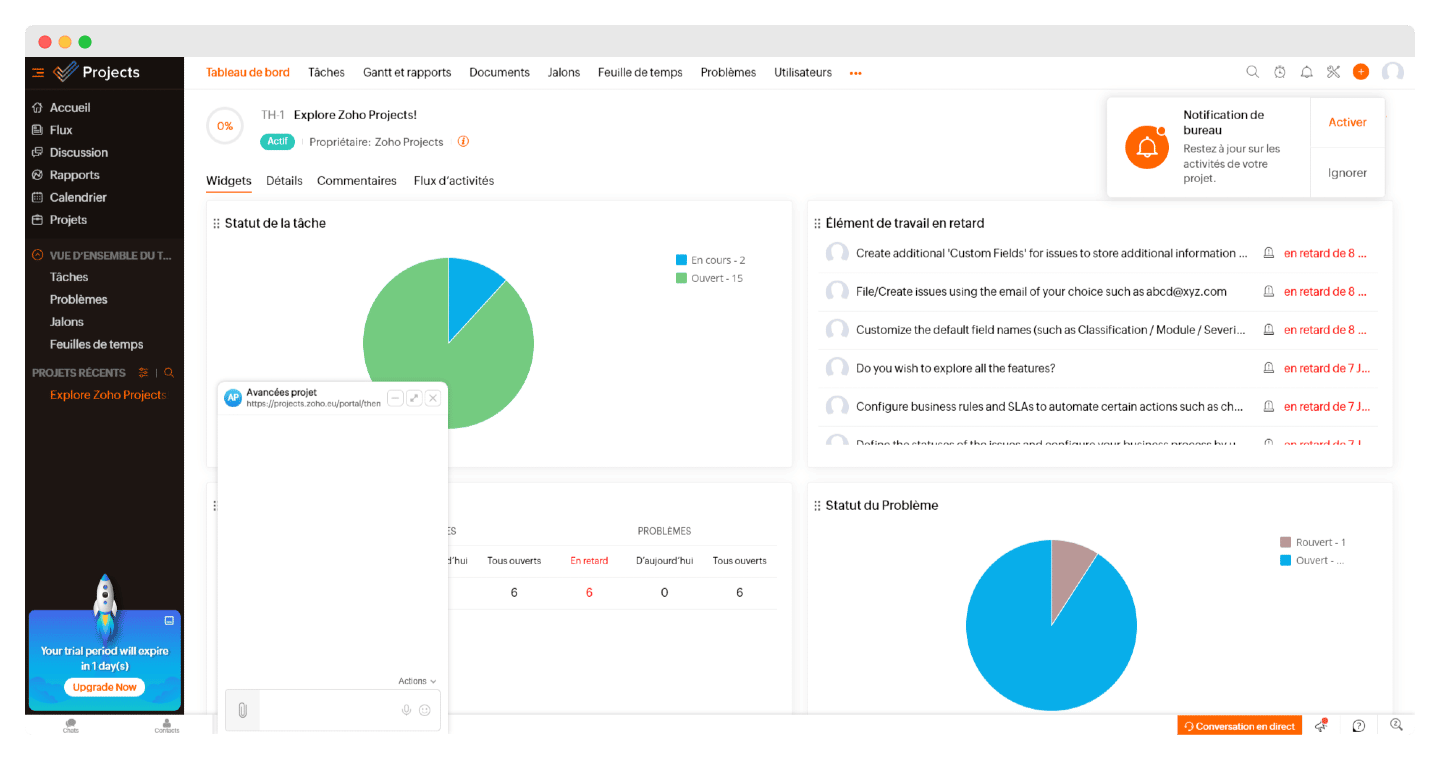This screenshot has height=760, width=1440.
Task: Open the emoji smiley picker in chat
Action: (425, 710)
